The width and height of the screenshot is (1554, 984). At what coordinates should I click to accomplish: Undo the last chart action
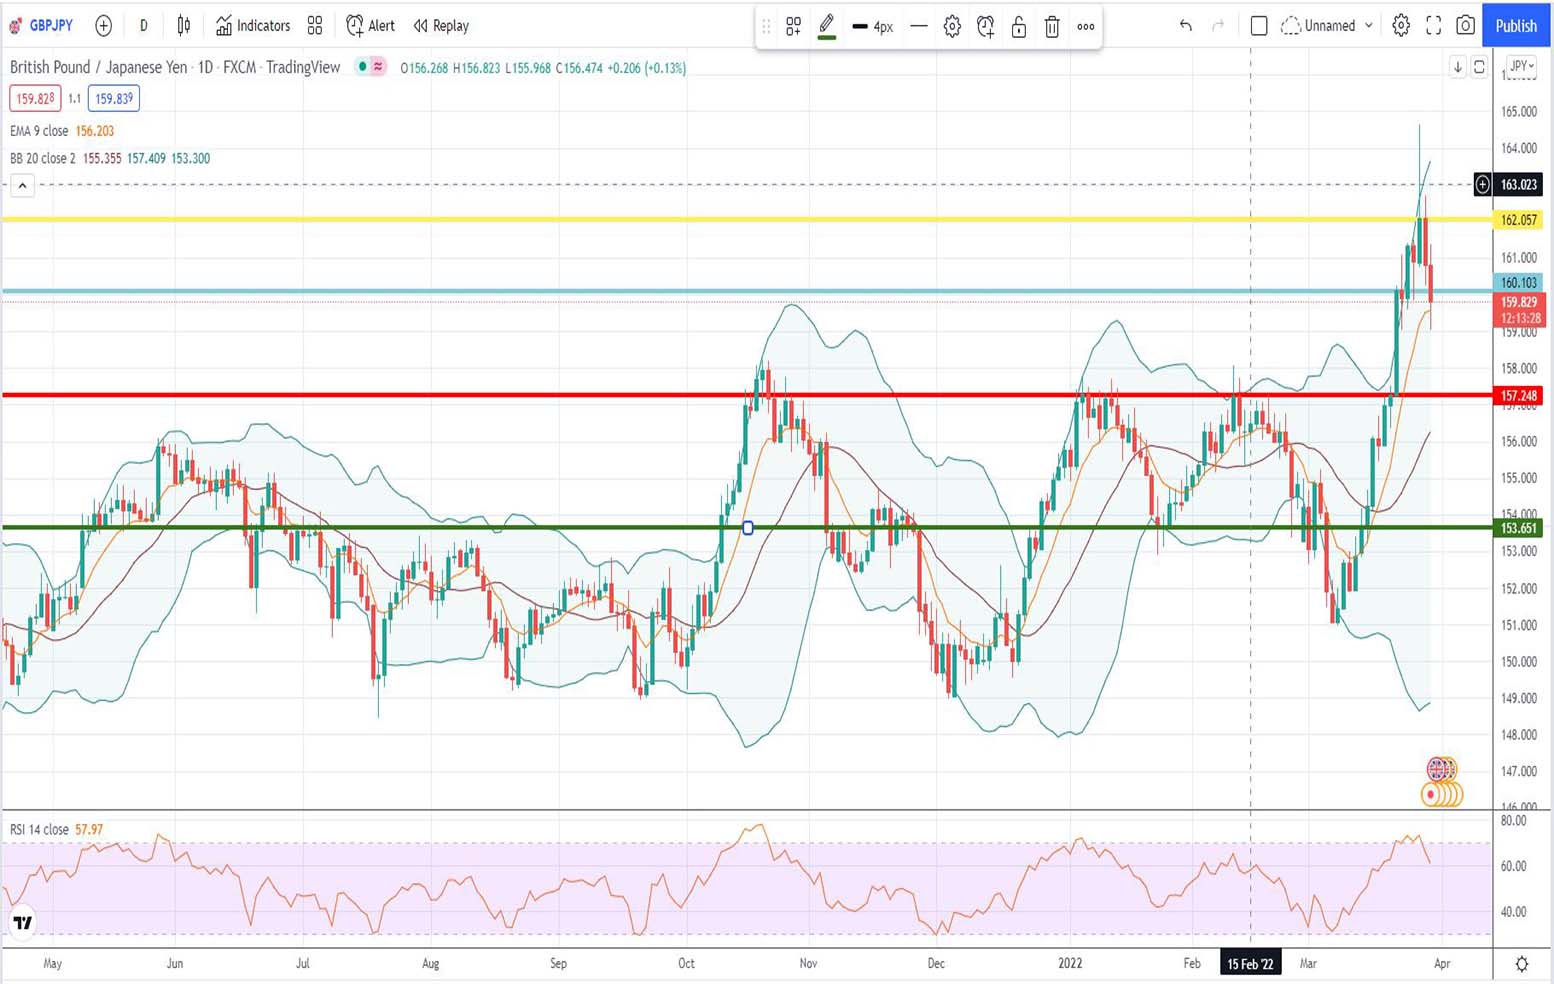point(1185,26)
